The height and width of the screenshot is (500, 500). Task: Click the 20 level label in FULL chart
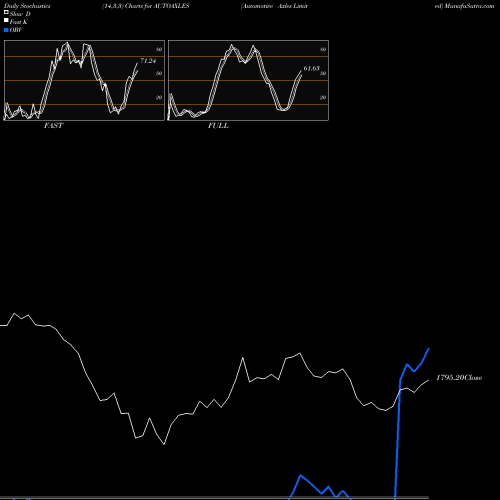[323, 97]
